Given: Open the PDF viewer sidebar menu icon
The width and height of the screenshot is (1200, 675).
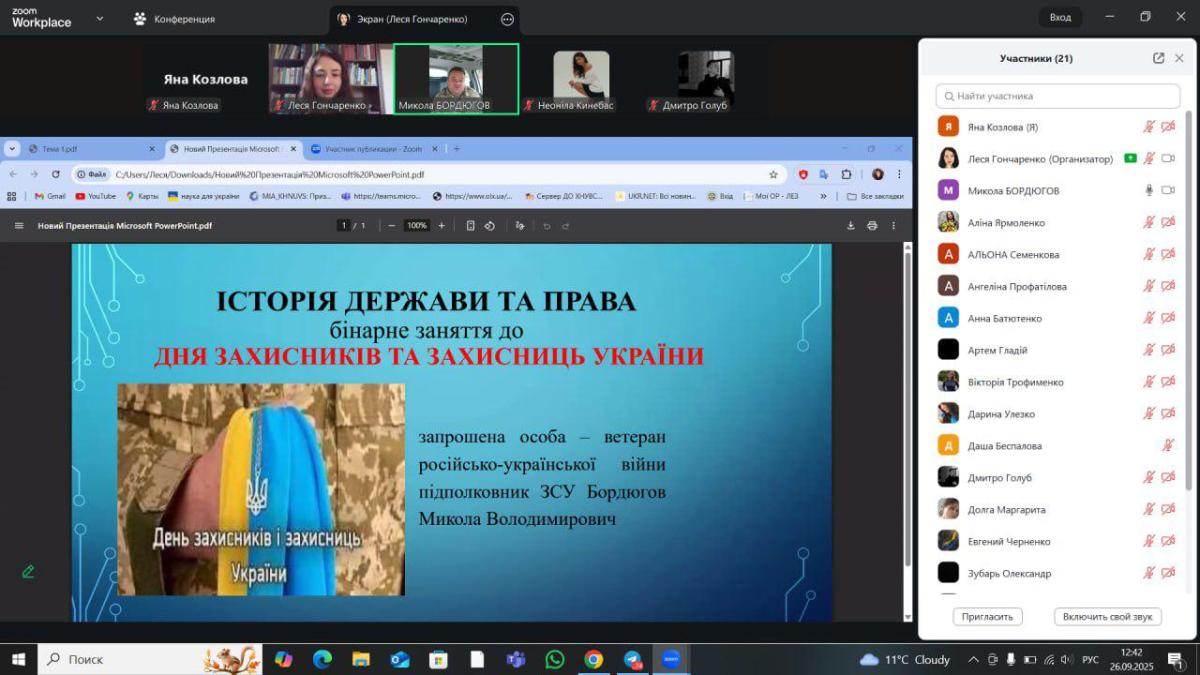Looking at the screenshot, I should point(19,226).
